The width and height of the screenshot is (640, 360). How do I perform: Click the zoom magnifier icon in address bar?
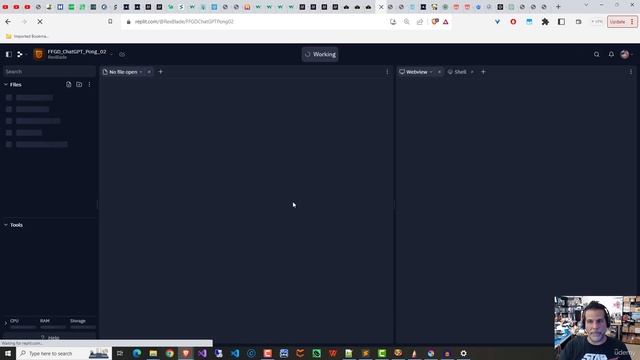click(x=407, y=22)
